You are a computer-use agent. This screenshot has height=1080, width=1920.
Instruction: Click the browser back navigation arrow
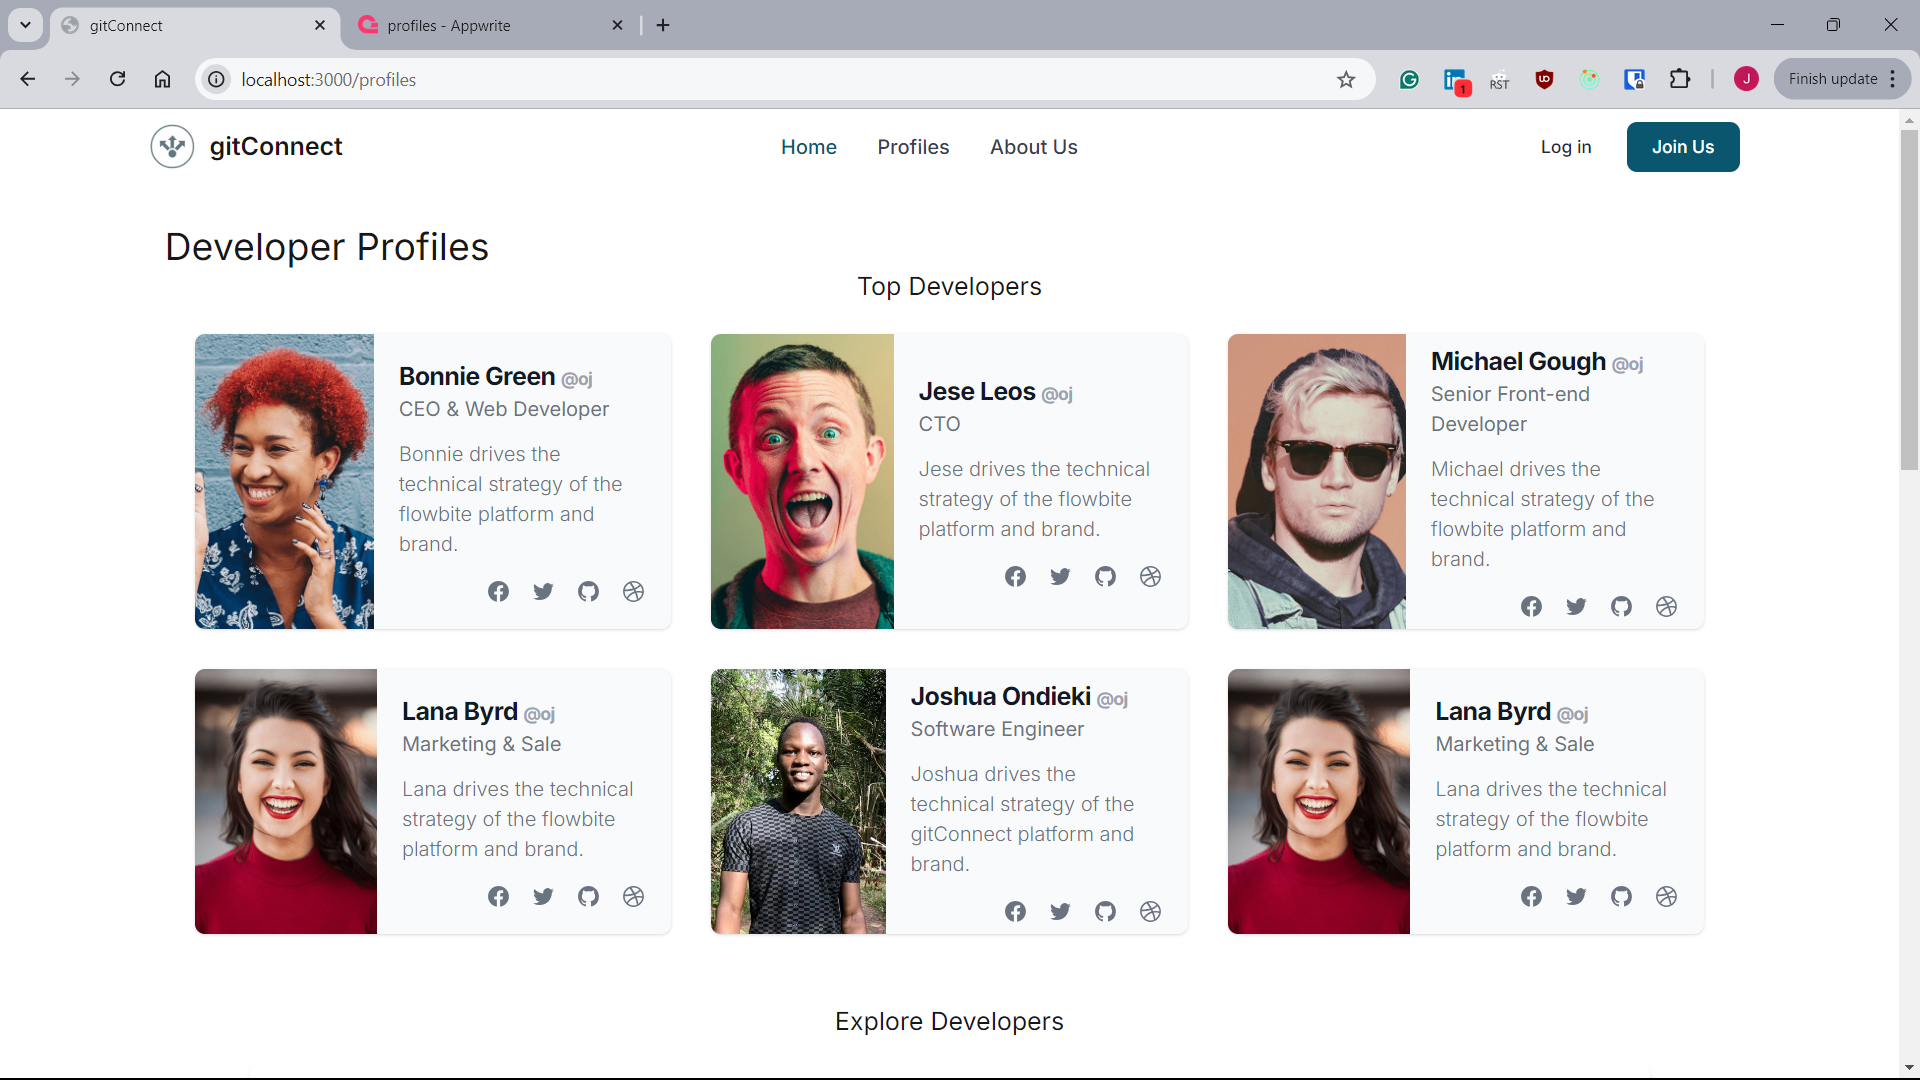28,79
